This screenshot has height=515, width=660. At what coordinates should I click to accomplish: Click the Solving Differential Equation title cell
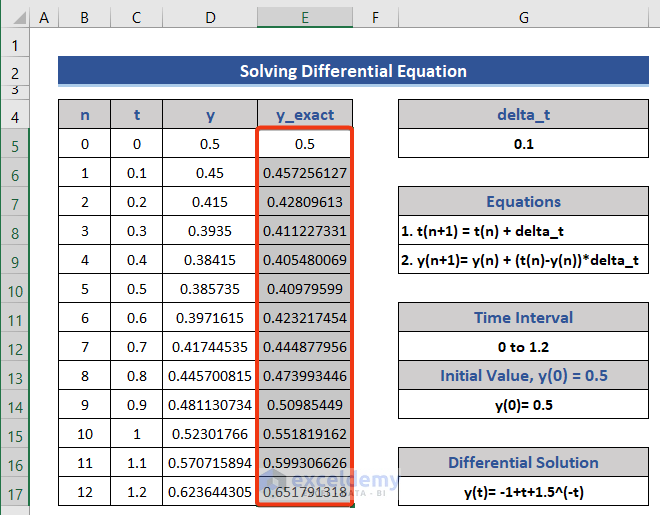click(x=353, y=71)
